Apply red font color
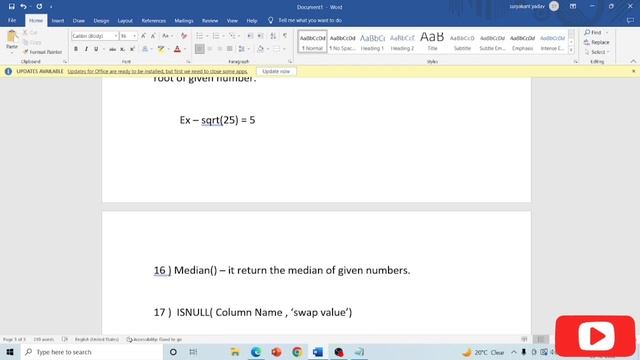 (177, 49)
